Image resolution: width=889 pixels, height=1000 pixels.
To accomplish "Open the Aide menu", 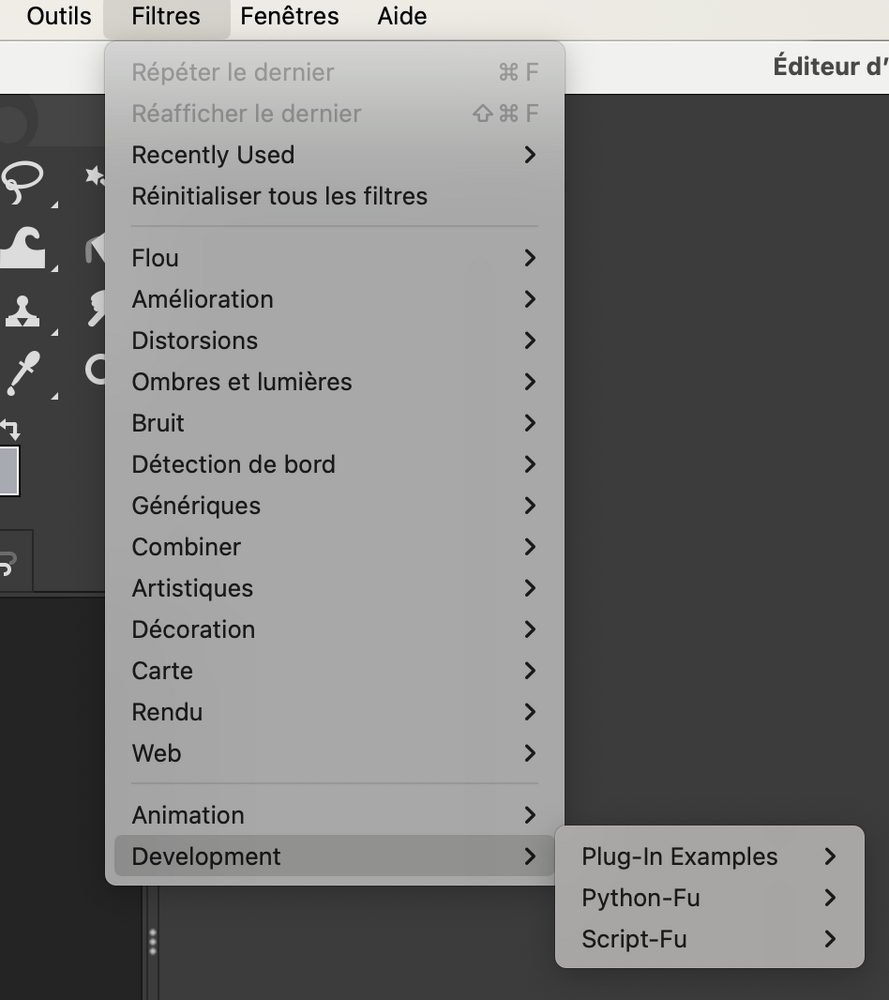I will point(402,17).
